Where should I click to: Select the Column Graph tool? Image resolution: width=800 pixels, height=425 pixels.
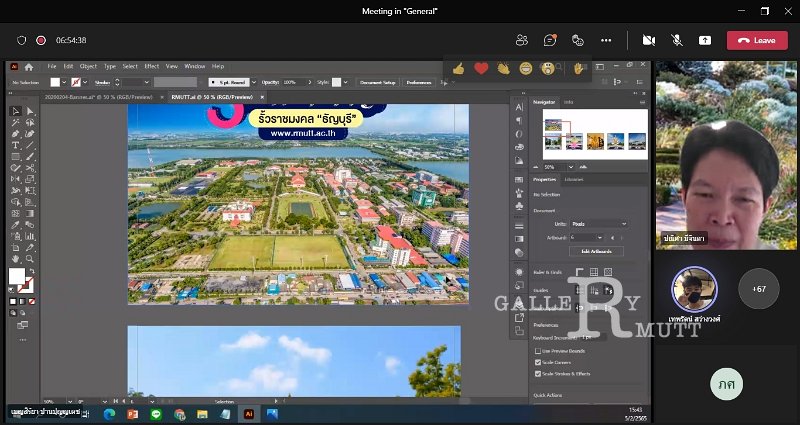30,236
